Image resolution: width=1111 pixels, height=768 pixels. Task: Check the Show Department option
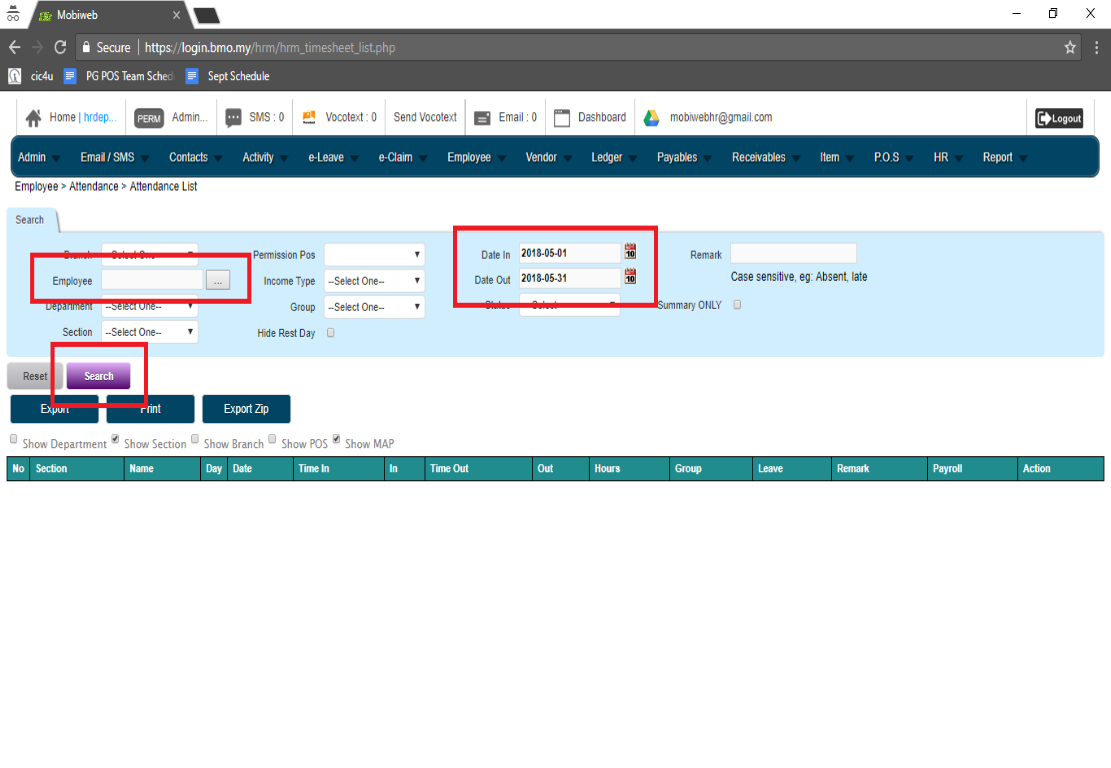coord(13,439)
